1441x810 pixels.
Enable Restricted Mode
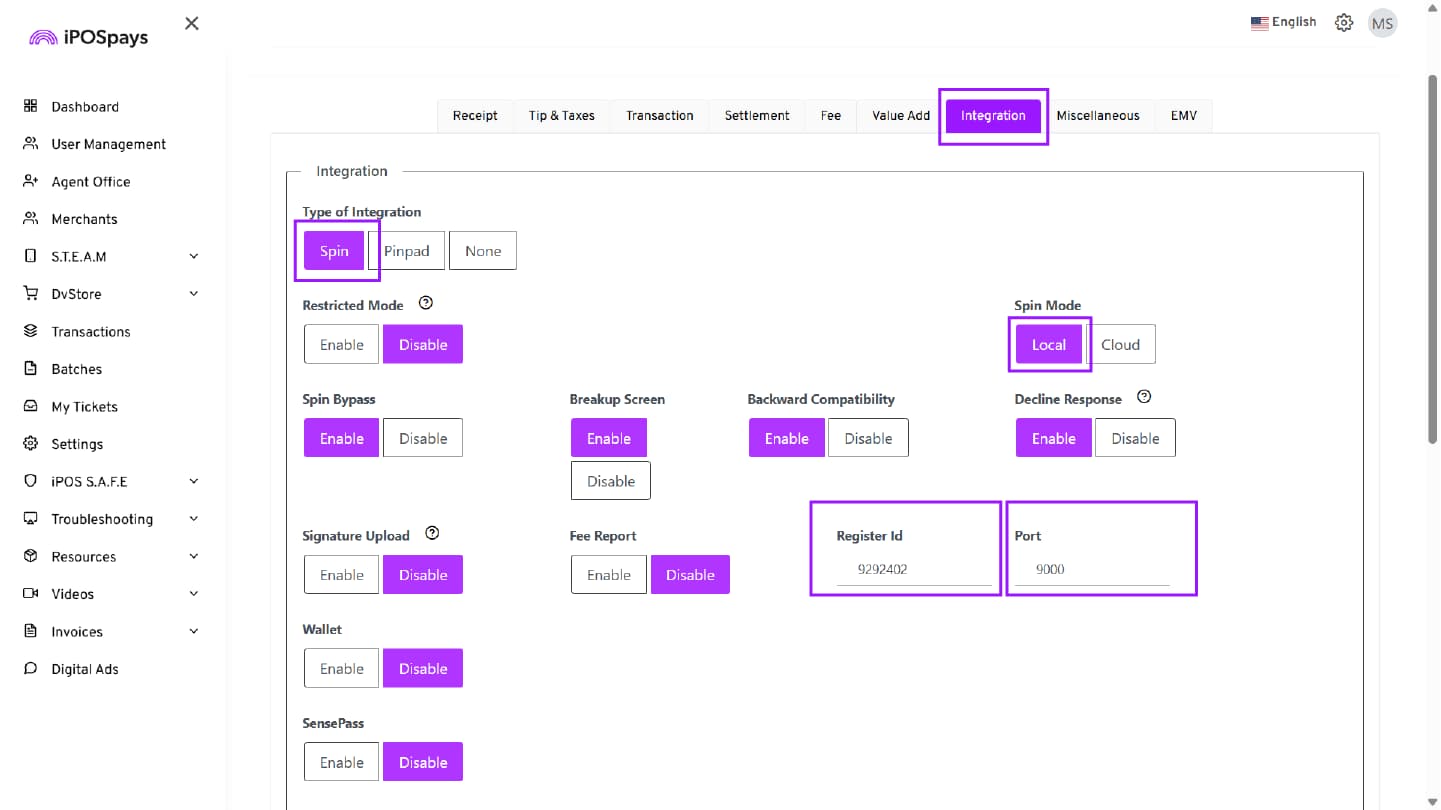[341, 344]
